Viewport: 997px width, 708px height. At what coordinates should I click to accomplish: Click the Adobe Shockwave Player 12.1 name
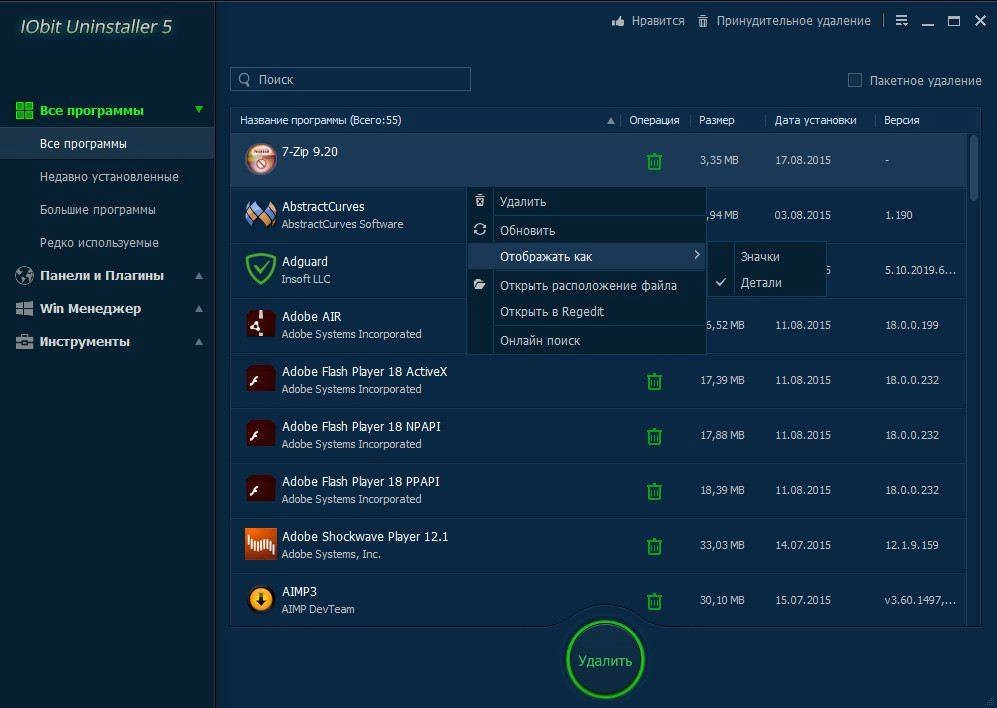tap(365, 537)
